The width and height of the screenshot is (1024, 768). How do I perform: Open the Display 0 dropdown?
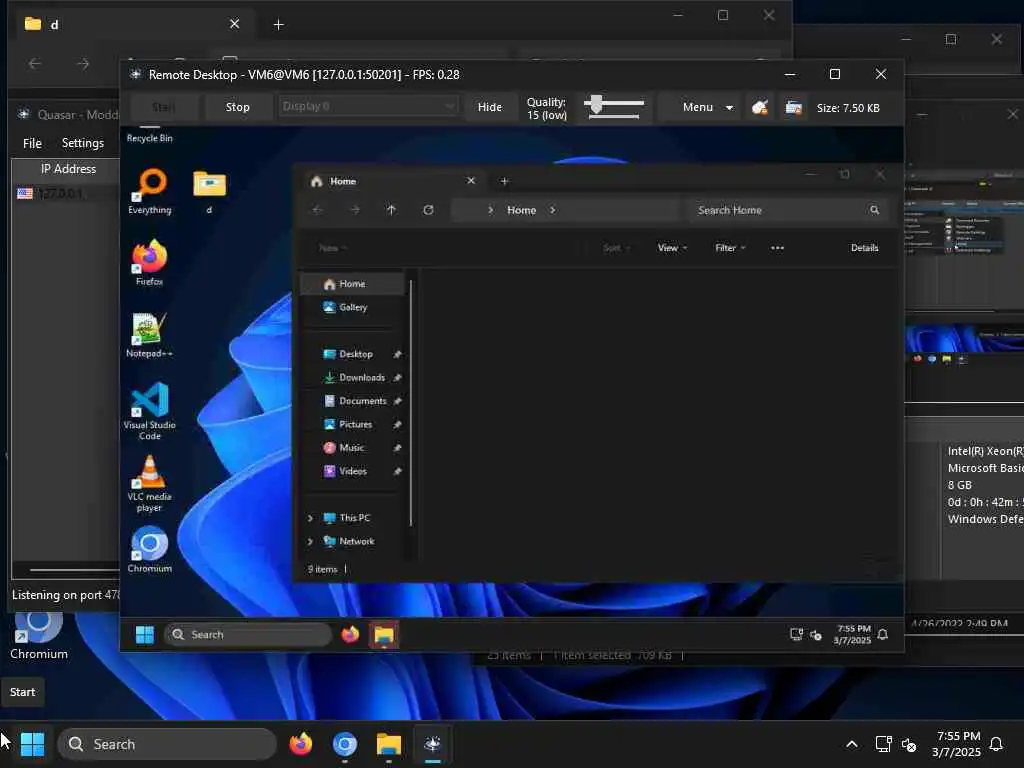369,106
